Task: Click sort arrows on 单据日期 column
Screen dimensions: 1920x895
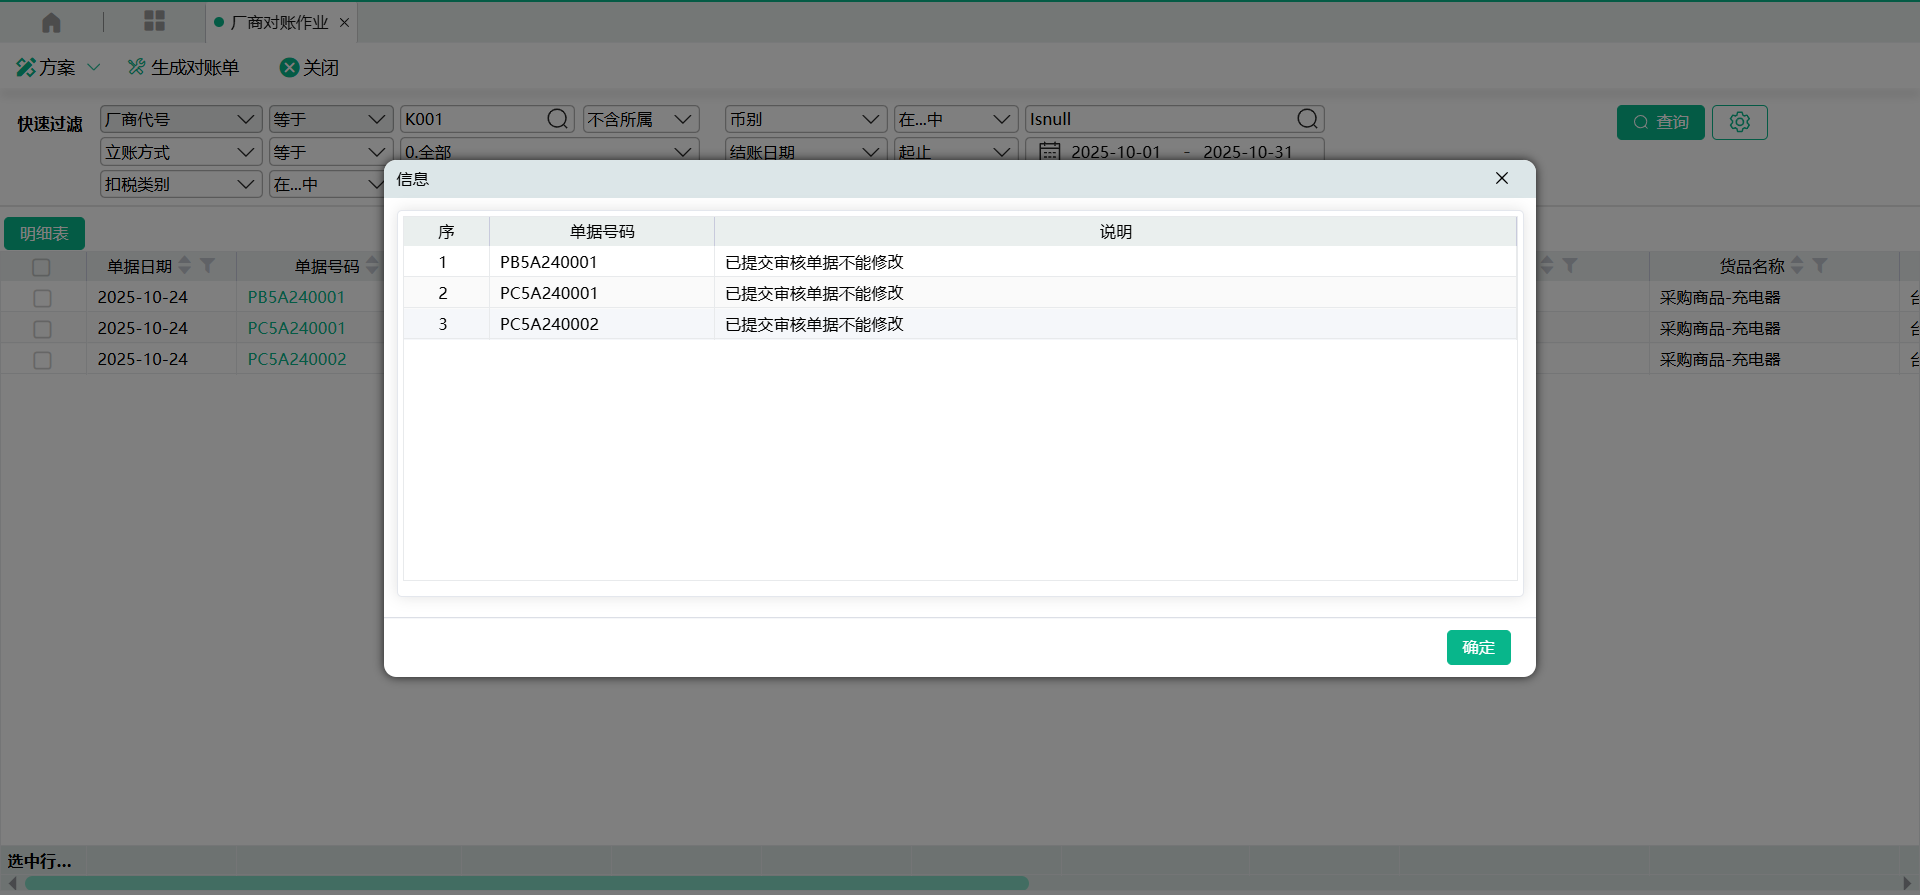Action: coord(185,266)
